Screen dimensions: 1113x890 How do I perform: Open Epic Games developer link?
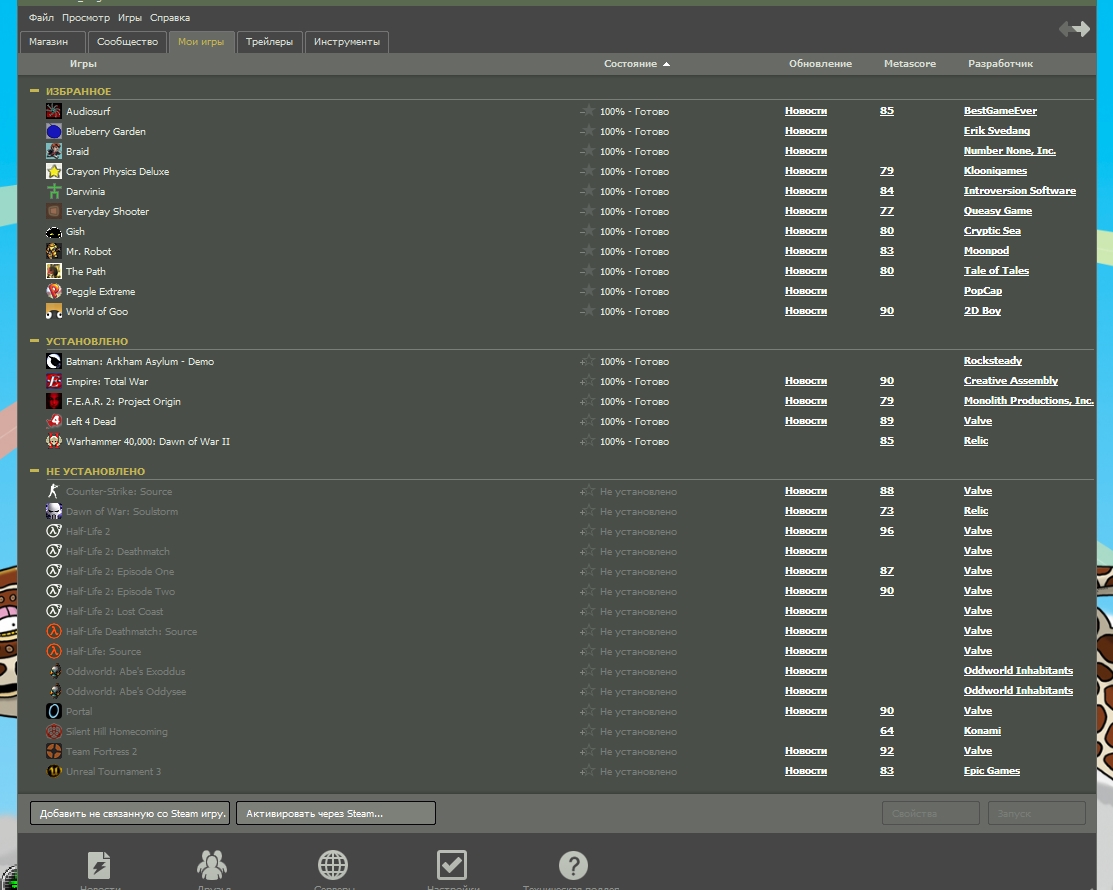pyautogui.click(x=992, y=770)
